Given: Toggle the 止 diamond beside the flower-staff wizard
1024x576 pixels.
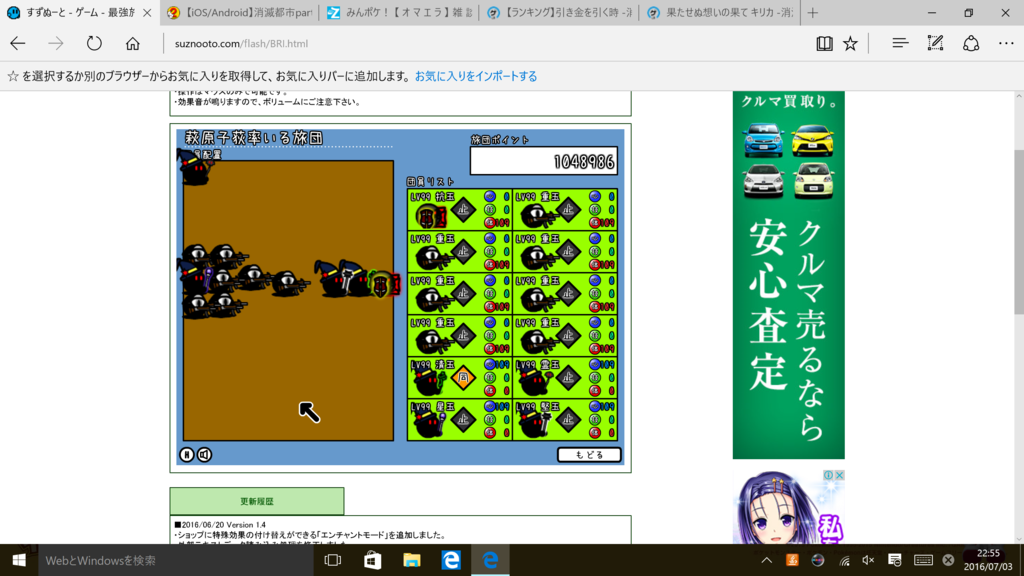Looking at the screenshot, I should click(568, 377).
